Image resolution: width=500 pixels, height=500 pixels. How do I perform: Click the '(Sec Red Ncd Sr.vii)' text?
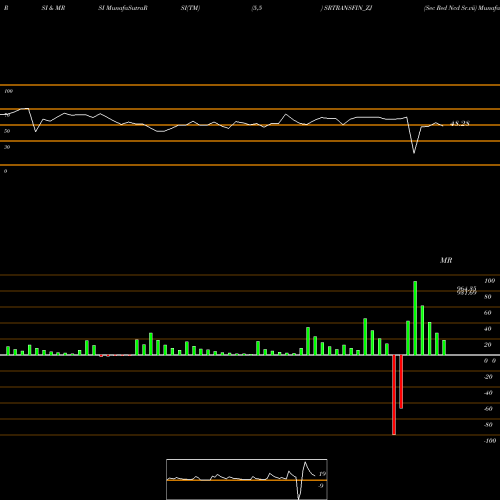450,8
